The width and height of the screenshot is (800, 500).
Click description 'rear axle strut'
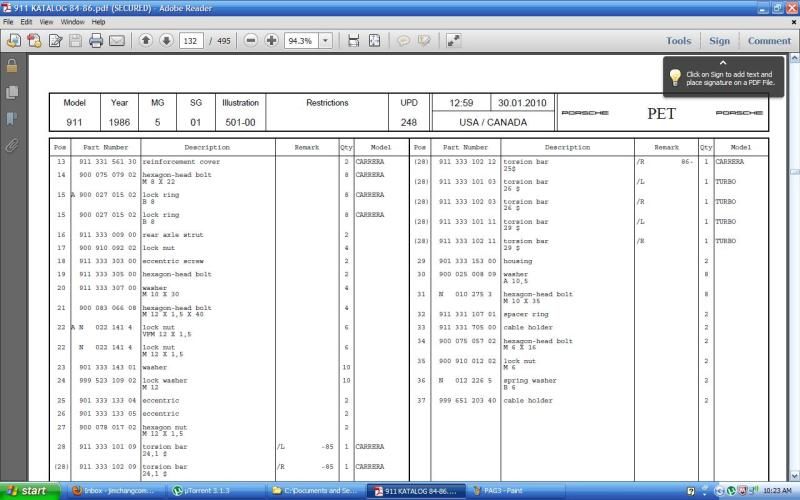(173, 235)
